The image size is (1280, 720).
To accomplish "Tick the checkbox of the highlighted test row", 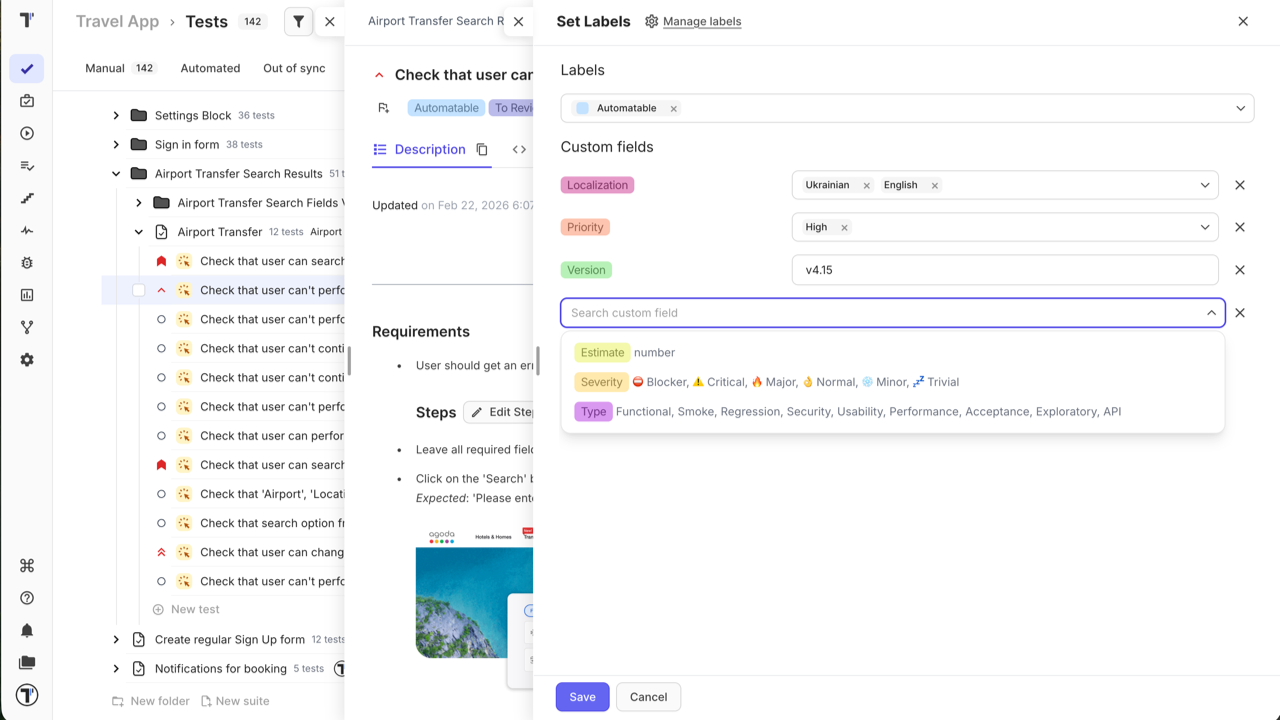I will [x=139, y=290].
